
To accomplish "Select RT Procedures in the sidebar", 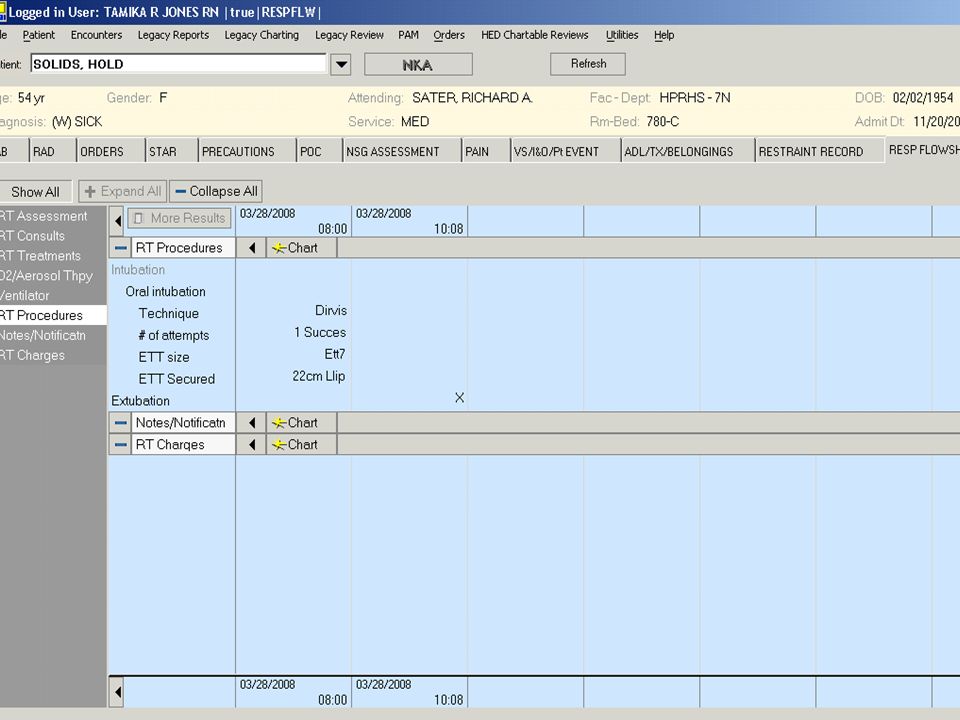I will (x=53, y=315).
